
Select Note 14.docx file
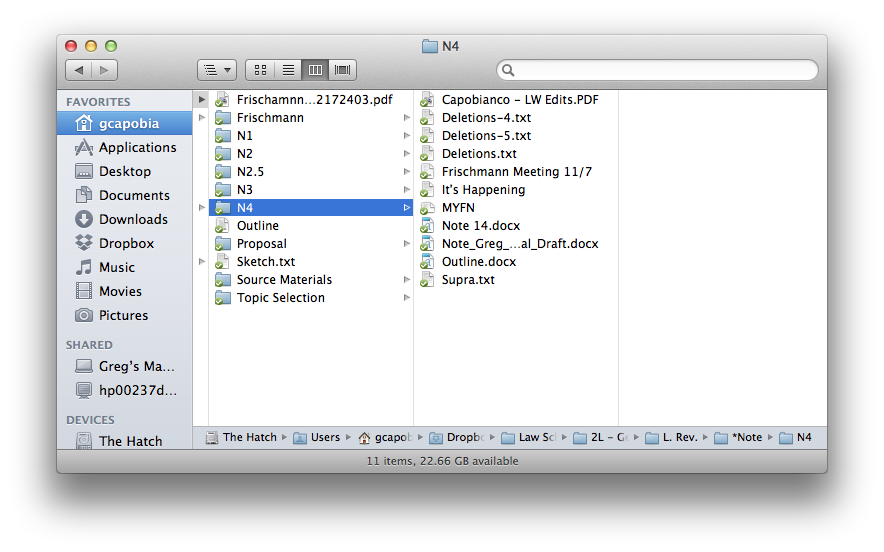coord(516,226)
